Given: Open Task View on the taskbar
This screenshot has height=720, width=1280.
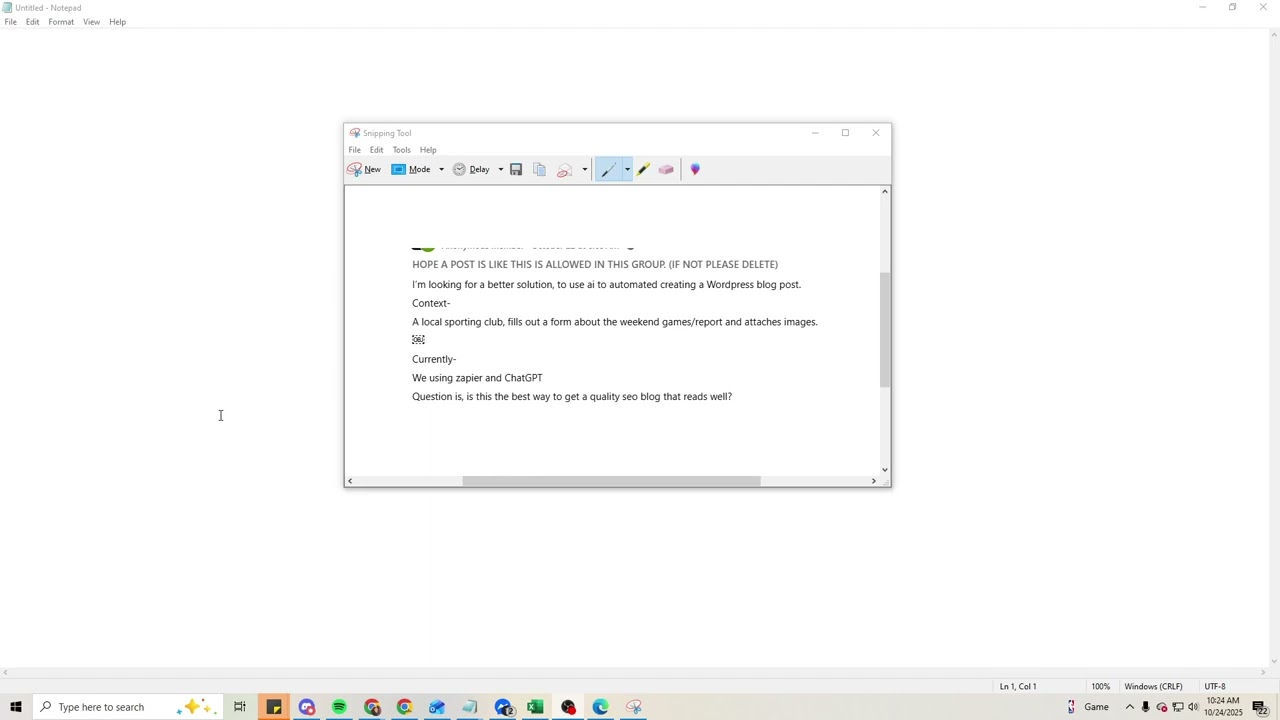Looking at the screenshot, I should point(240,707).
